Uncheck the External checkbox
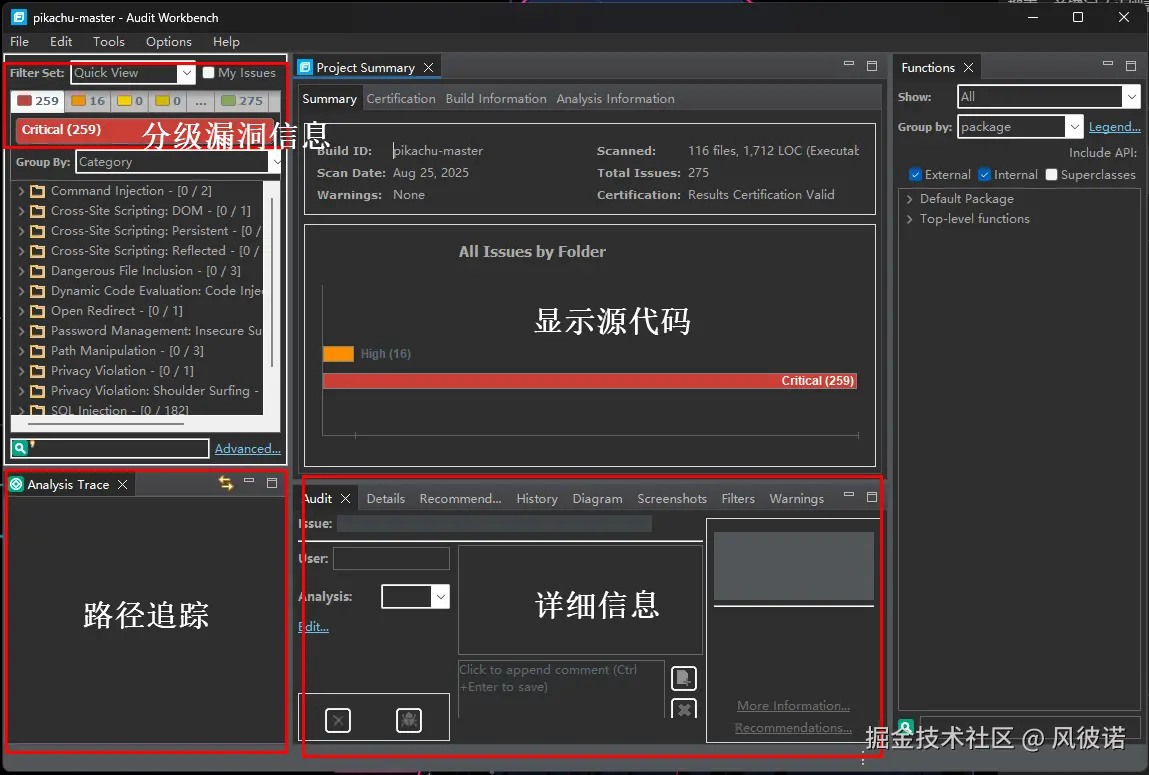The width and height of the screenshot is (1149, 775). pos(915,174)
